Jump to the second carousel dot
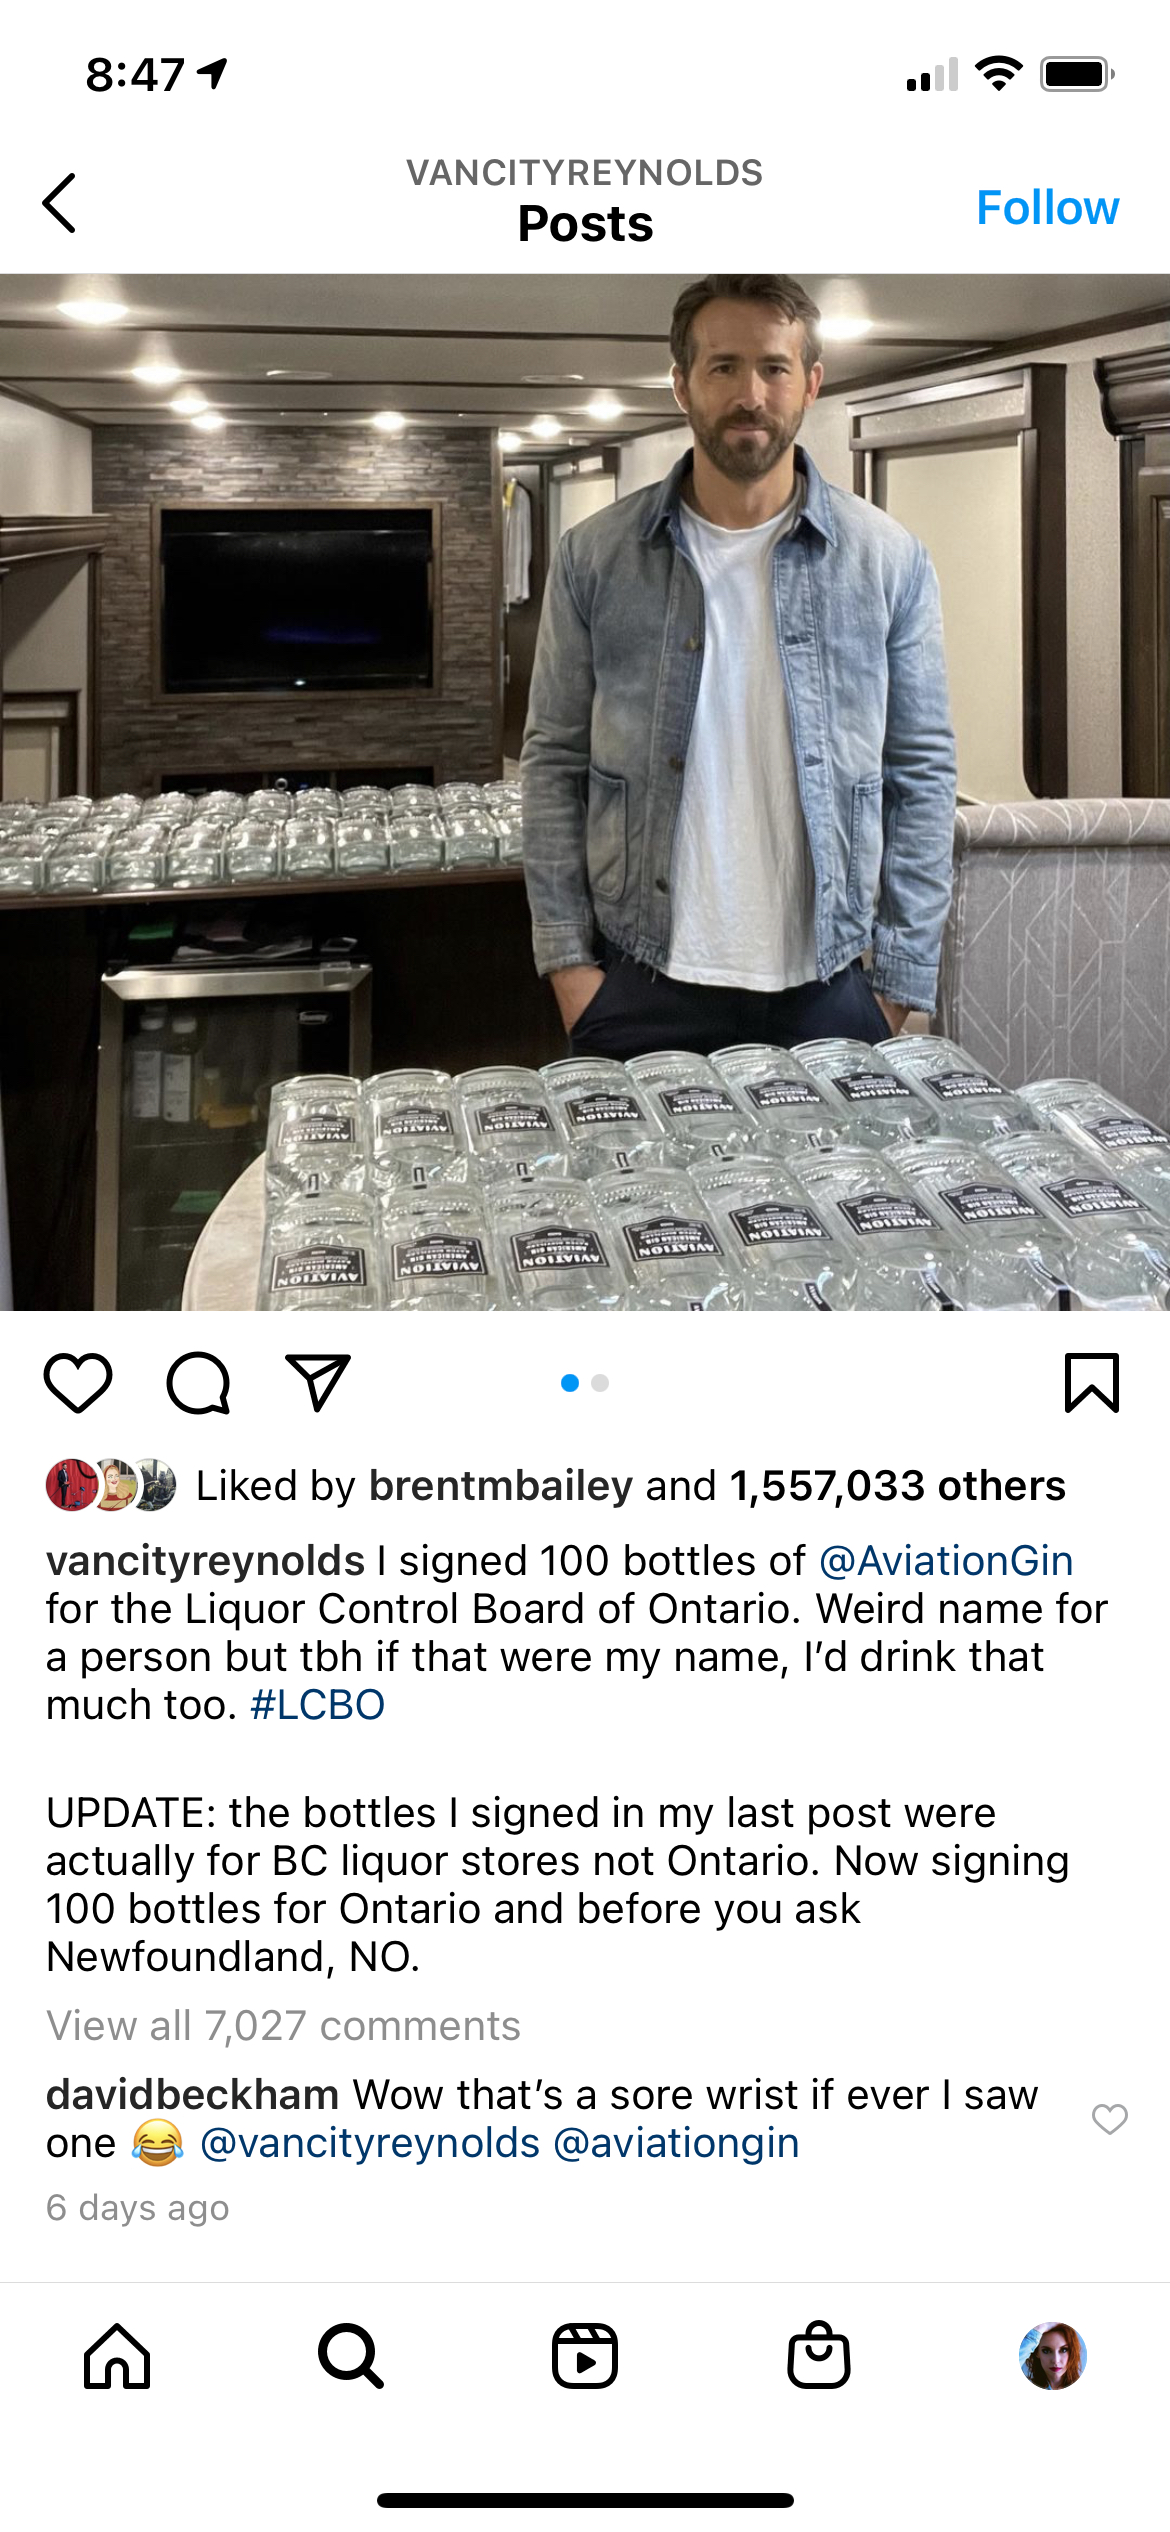 coord(600,1383)
